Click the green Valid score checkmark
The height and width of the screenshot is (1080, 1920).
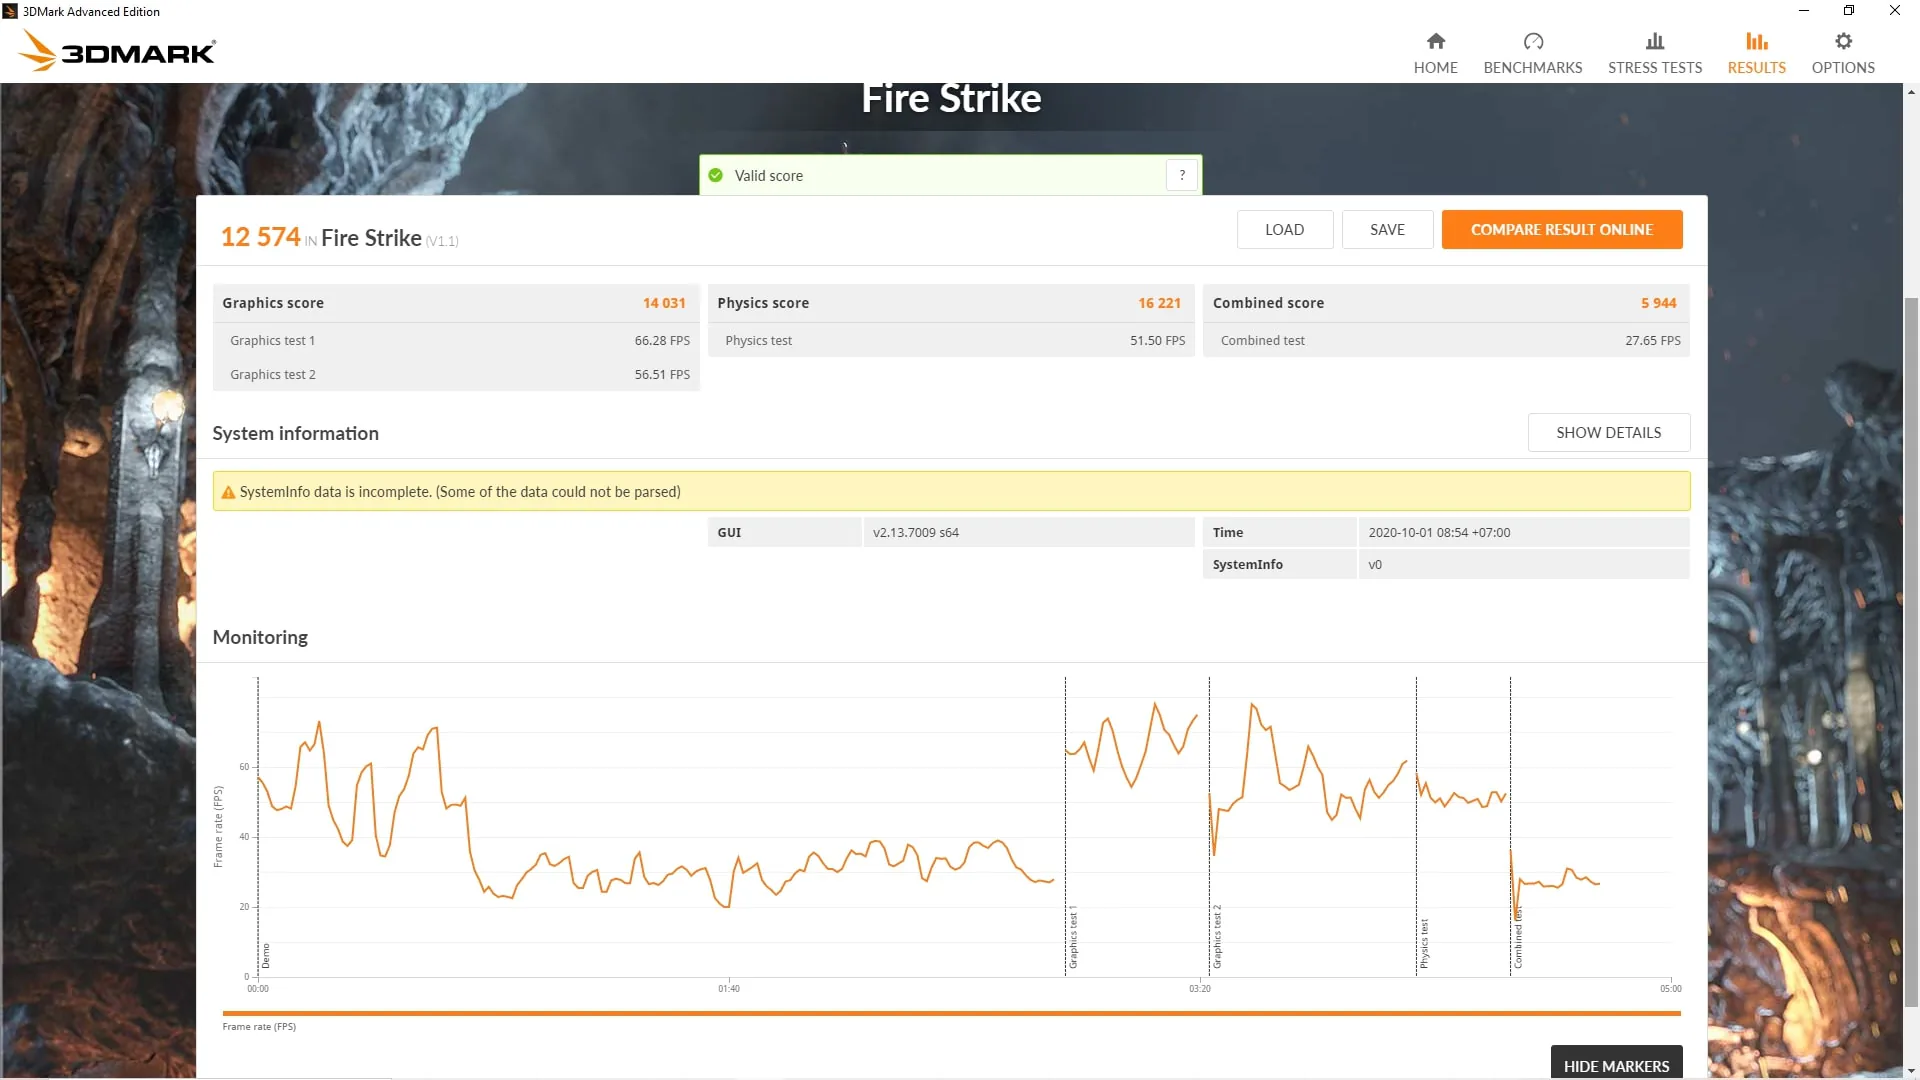[715, 175]
